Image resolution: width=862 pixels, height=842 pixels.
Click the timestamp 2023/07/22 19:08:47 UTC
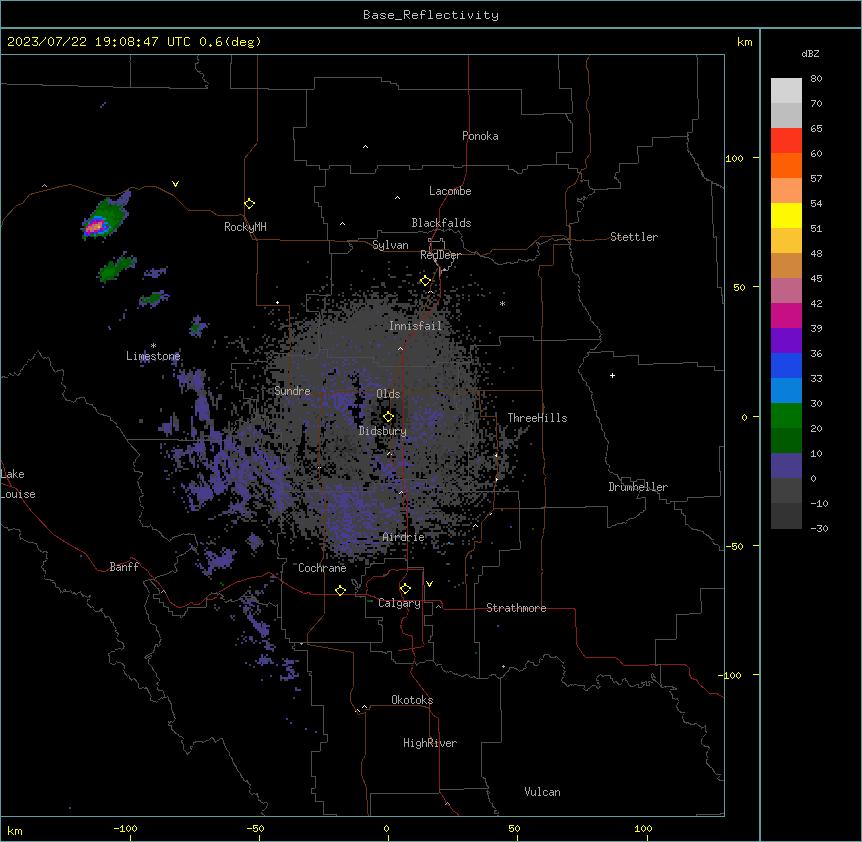click(x=99, y=42)
